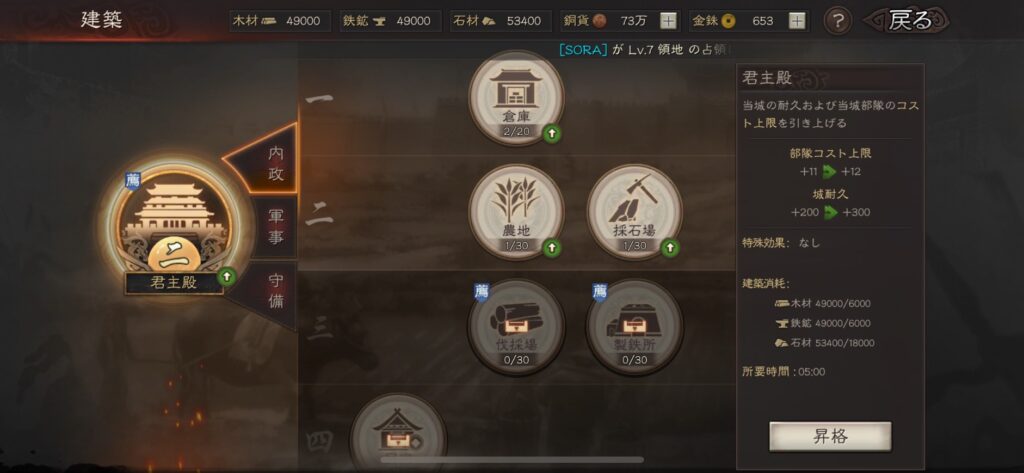Select the locked 伐採場 lumber yard icon
1024x473 pixels.
click(x=516, y=327)
